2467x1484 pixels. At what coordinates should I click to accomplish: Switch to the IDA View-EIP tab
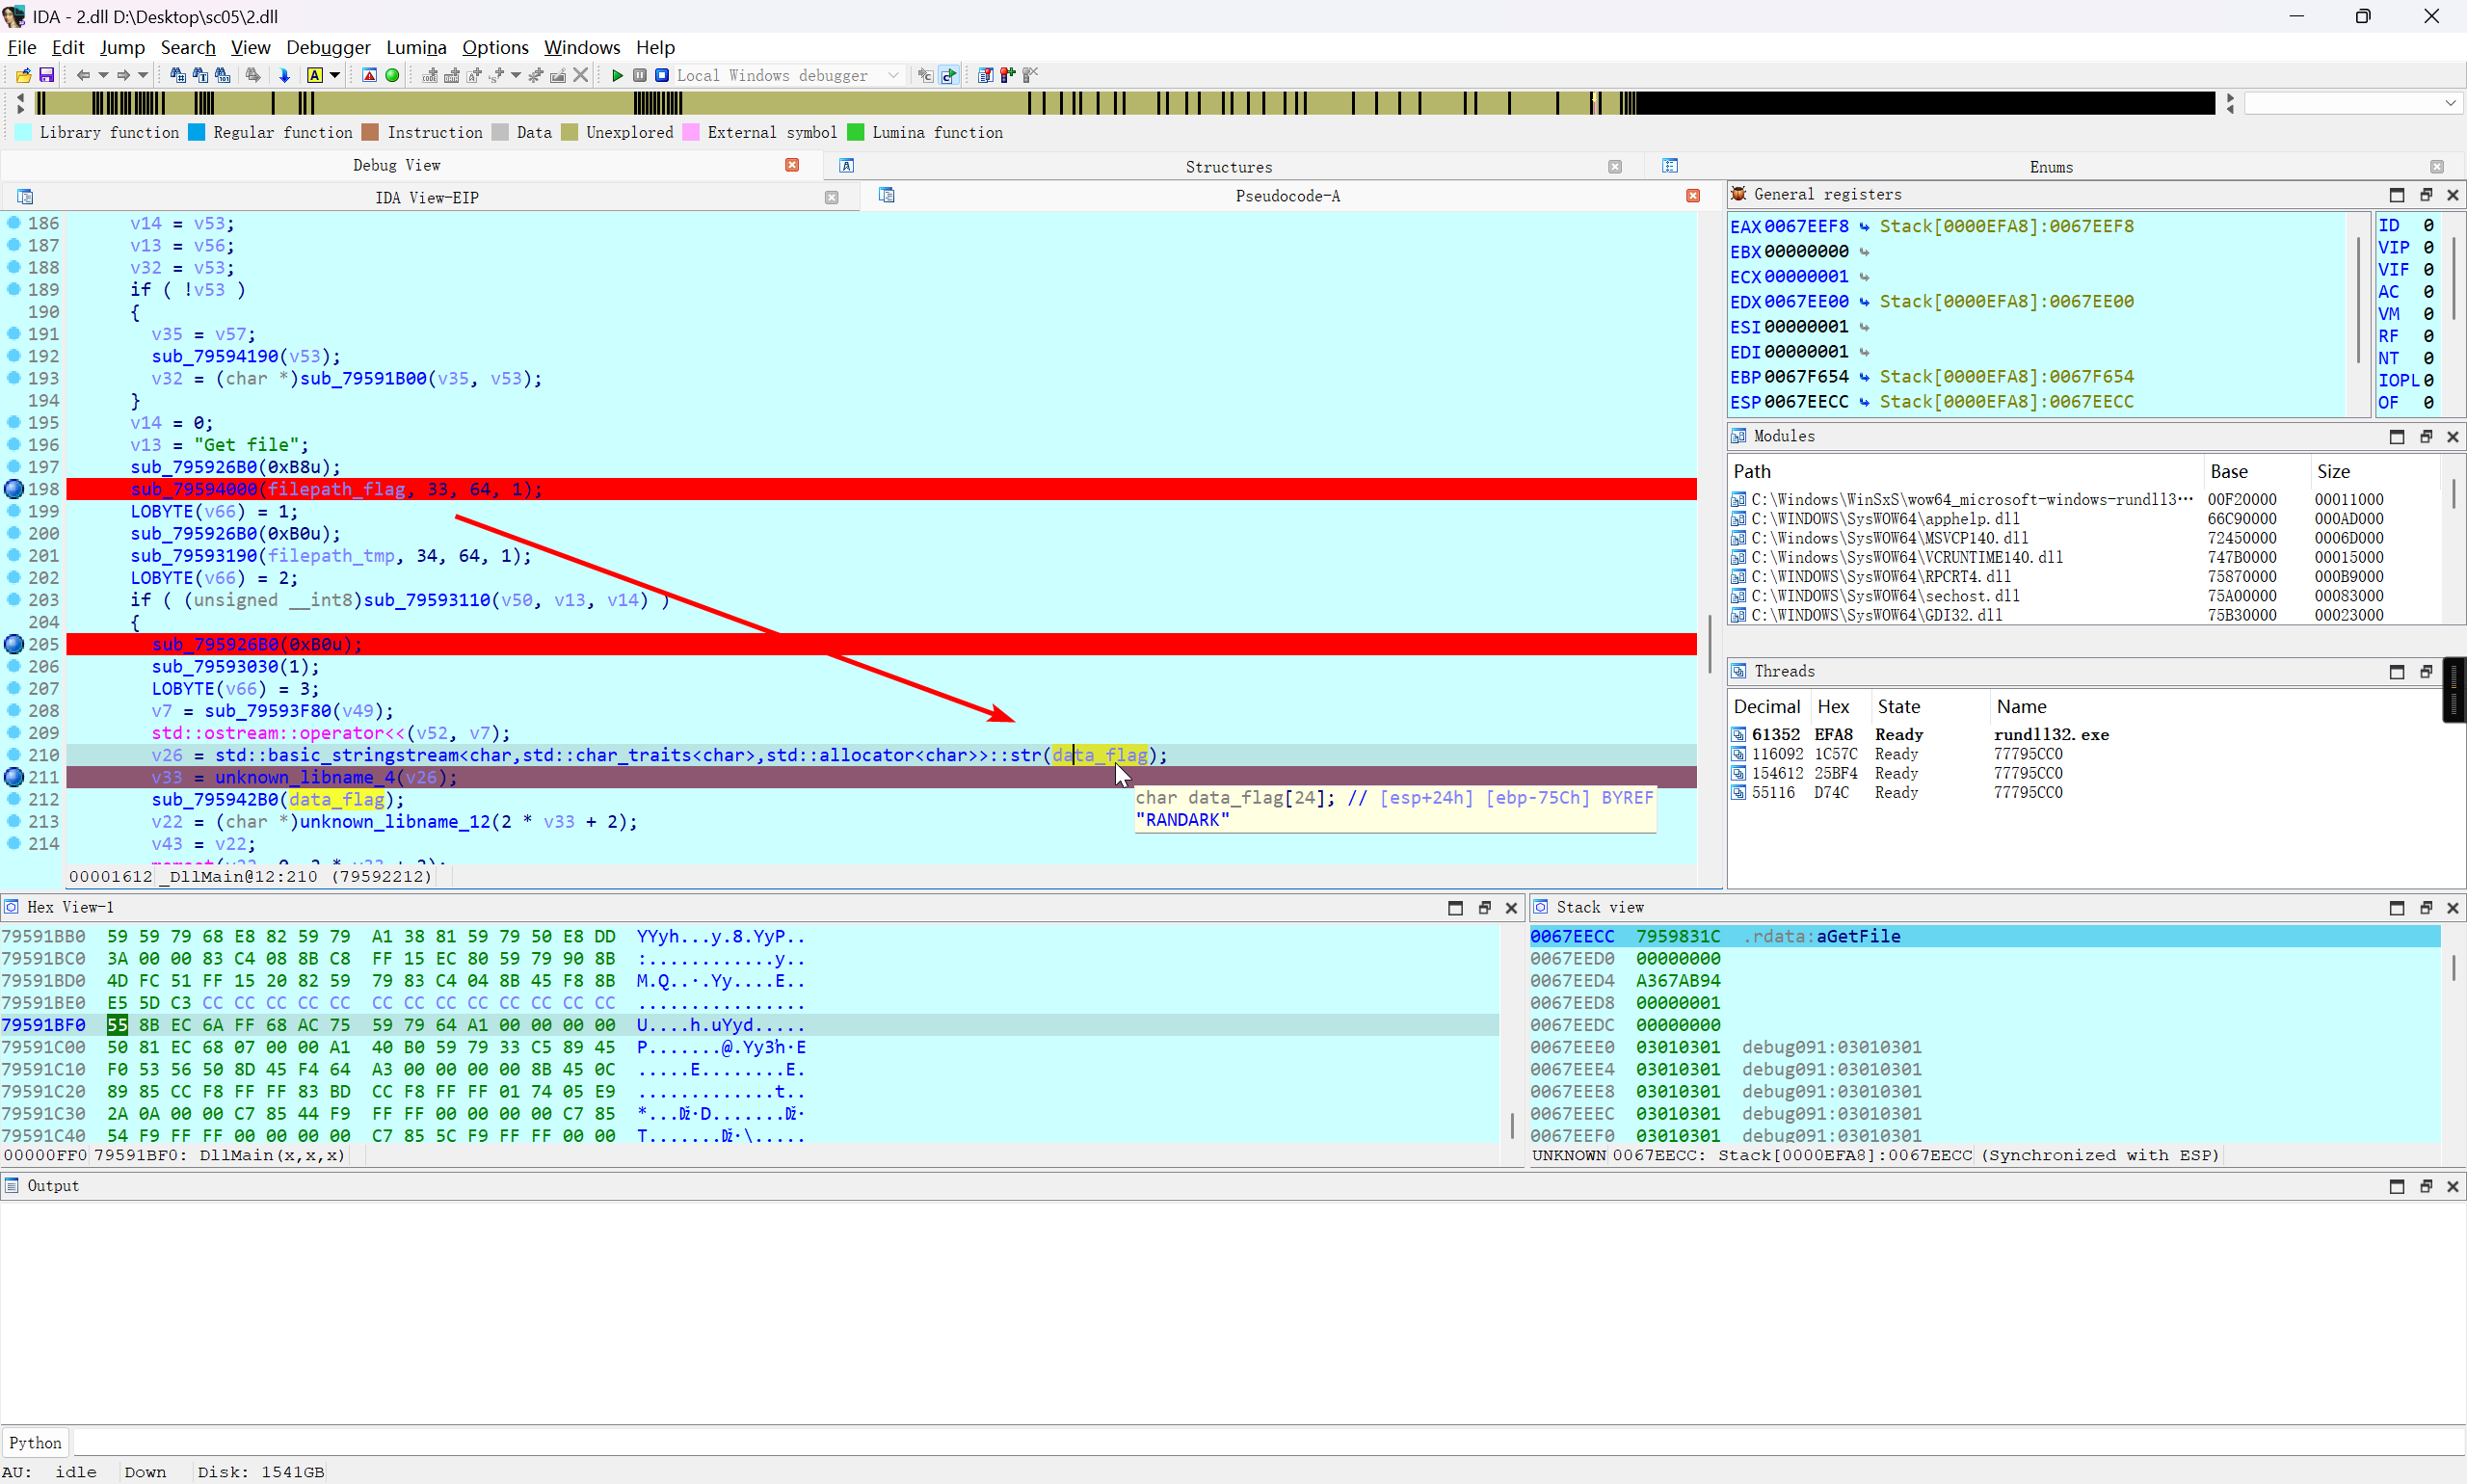coord(427,197)
